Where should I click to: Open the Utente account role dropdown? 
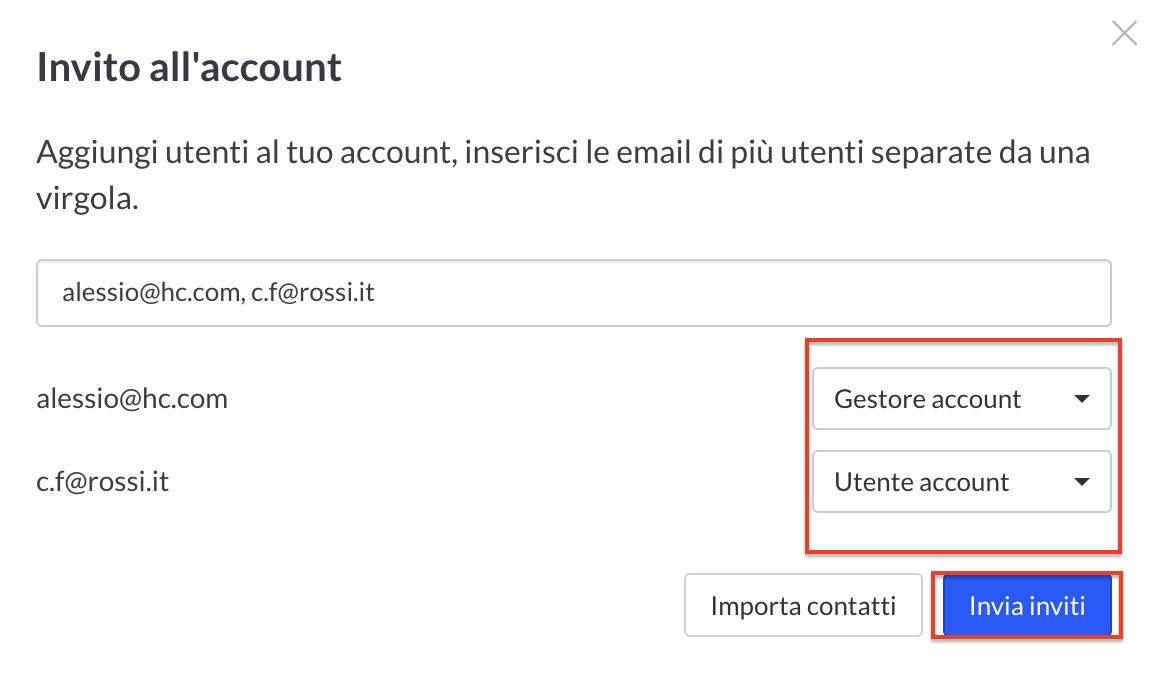point(961,482)
